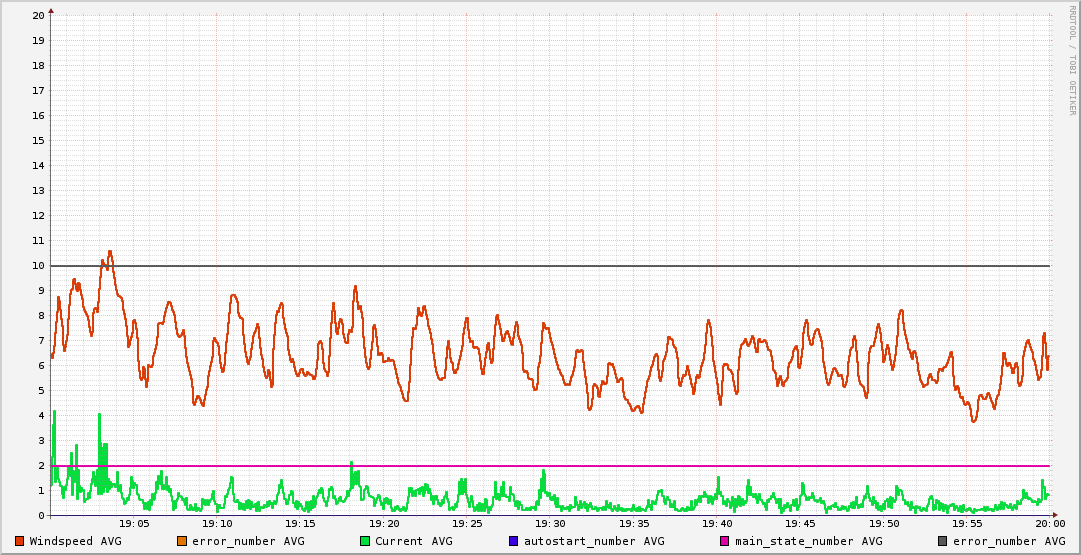Select the magenta main_state_number legend swatch
The image size is (1081, 555).
tap(725, 541)
